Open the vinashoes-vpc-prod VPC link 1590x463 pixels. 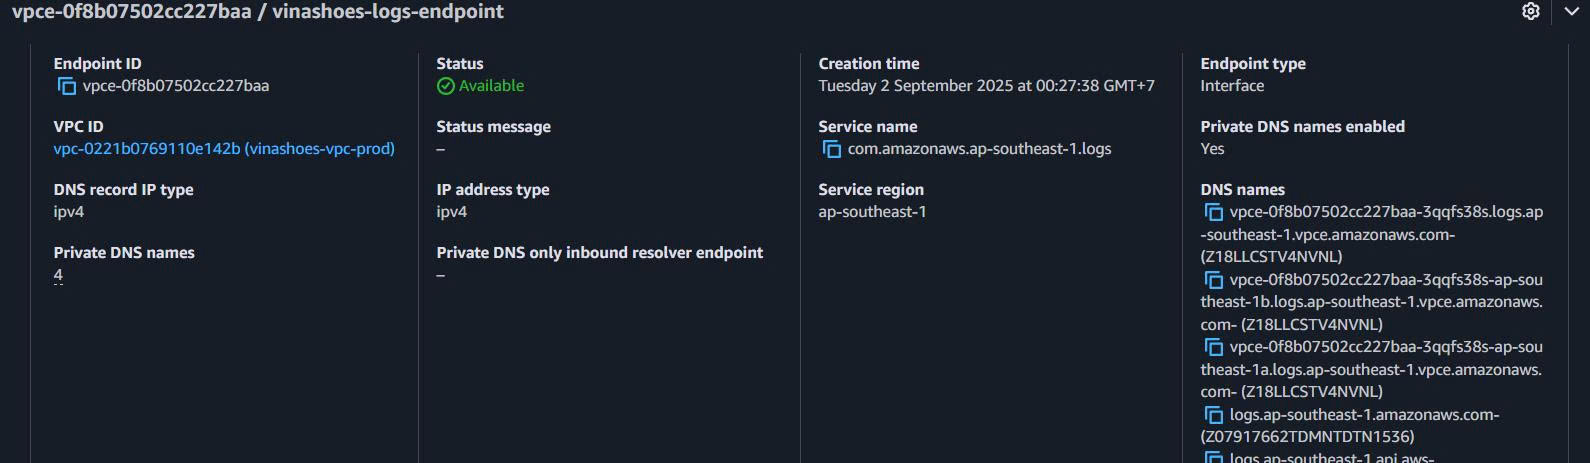coord(224,149)
